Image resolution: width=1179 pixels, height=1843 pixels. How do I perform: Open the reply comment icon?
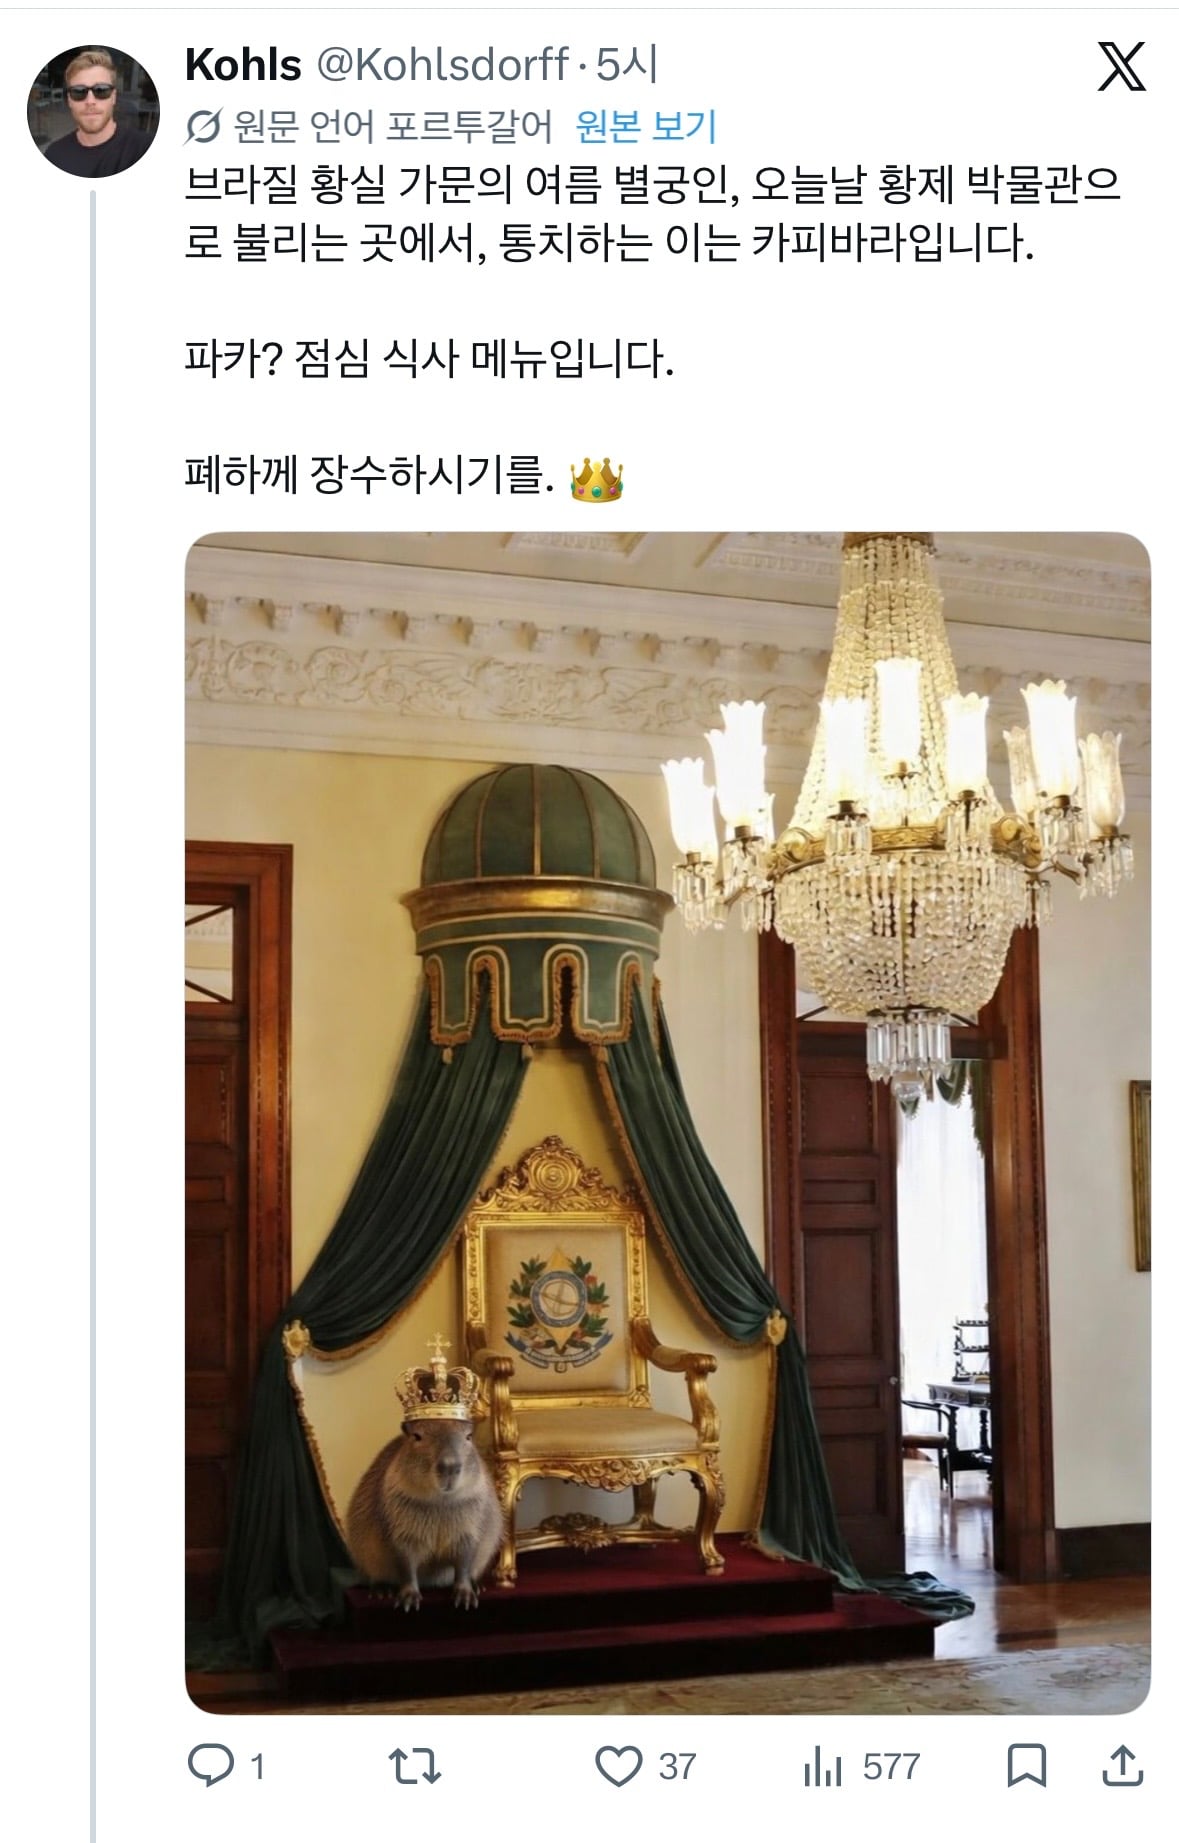pos(210,1767)
